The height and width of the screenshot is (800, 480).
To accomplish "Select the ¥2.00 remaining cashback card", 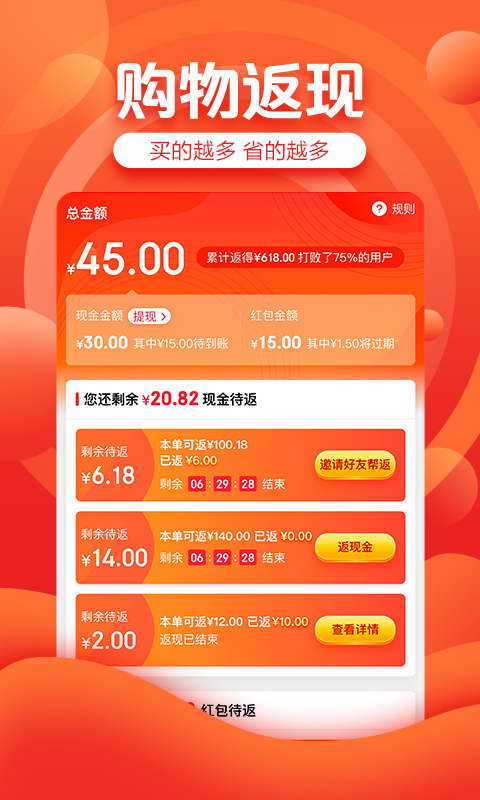I will pyautogui.click(x=240, y=630).
